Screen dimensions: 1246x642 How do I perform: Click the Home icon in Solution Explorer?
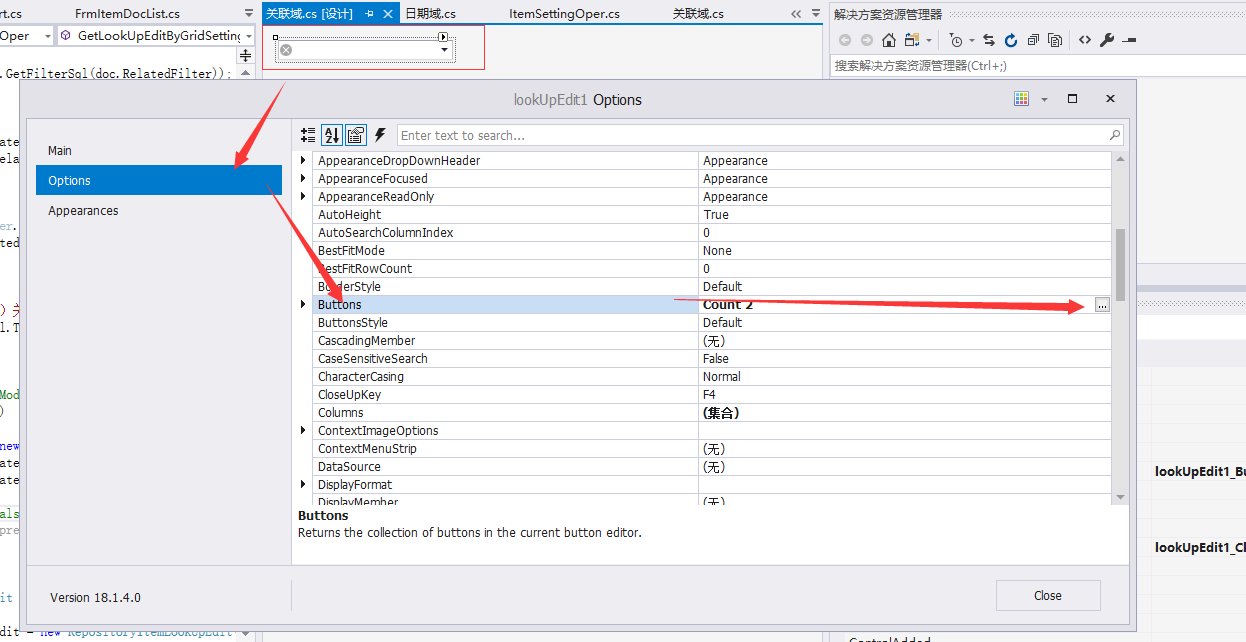coord(888,40)
